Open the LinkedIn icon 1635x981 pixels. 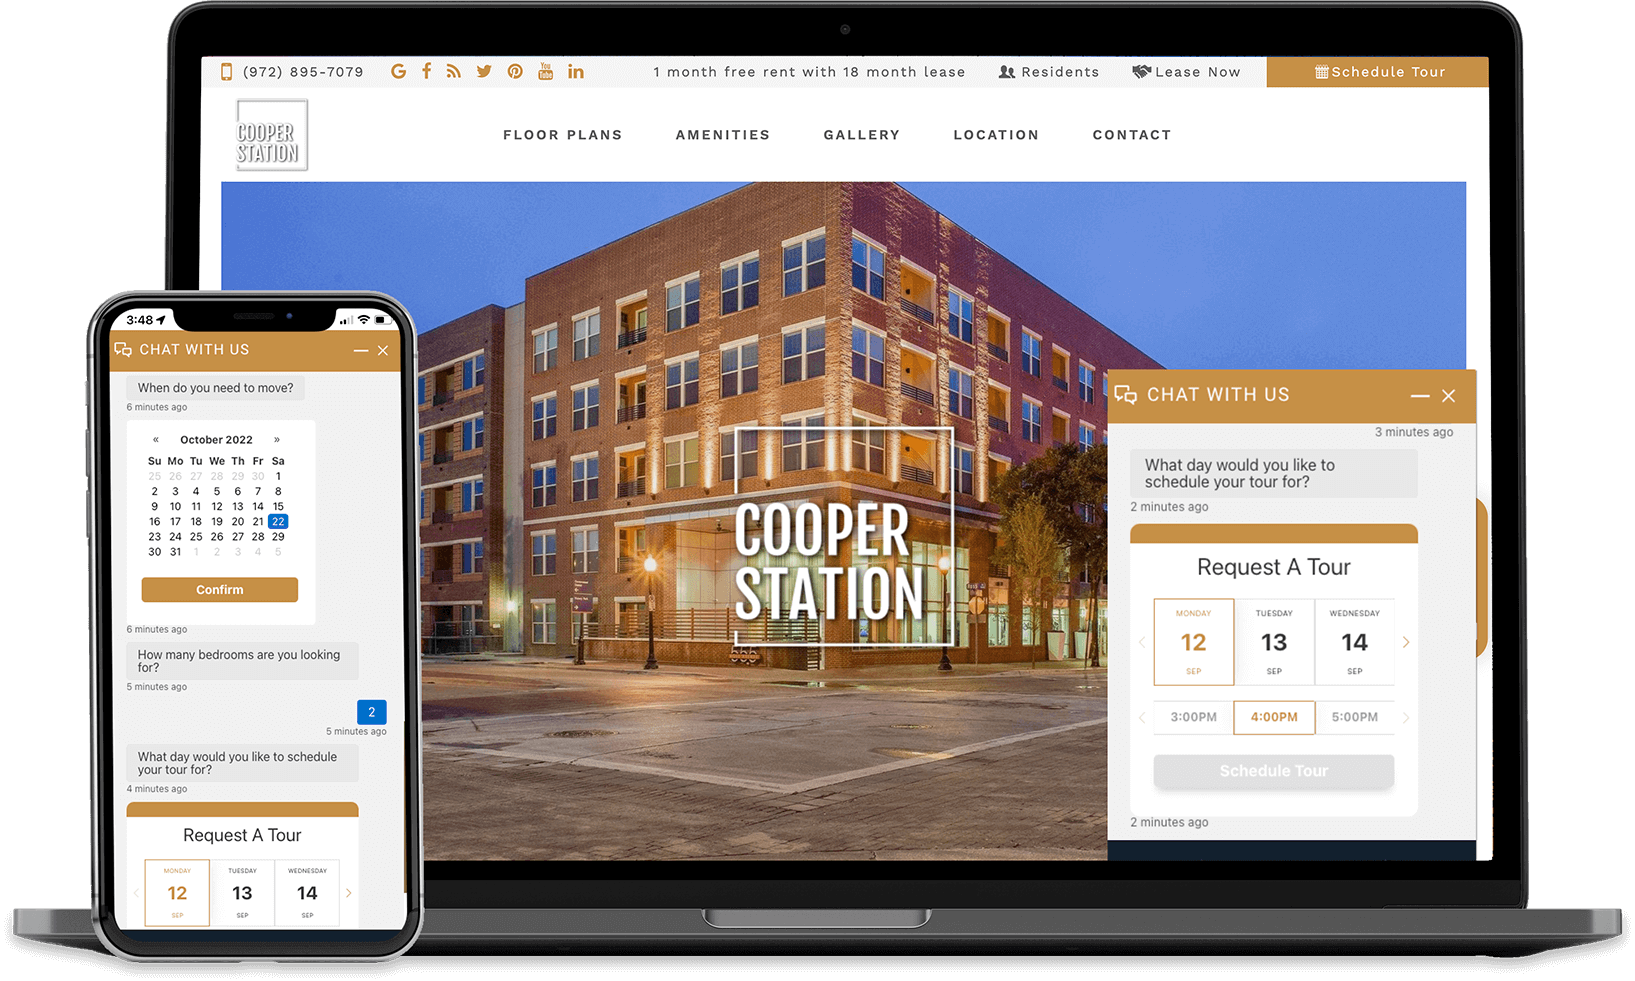click(575, 71)
